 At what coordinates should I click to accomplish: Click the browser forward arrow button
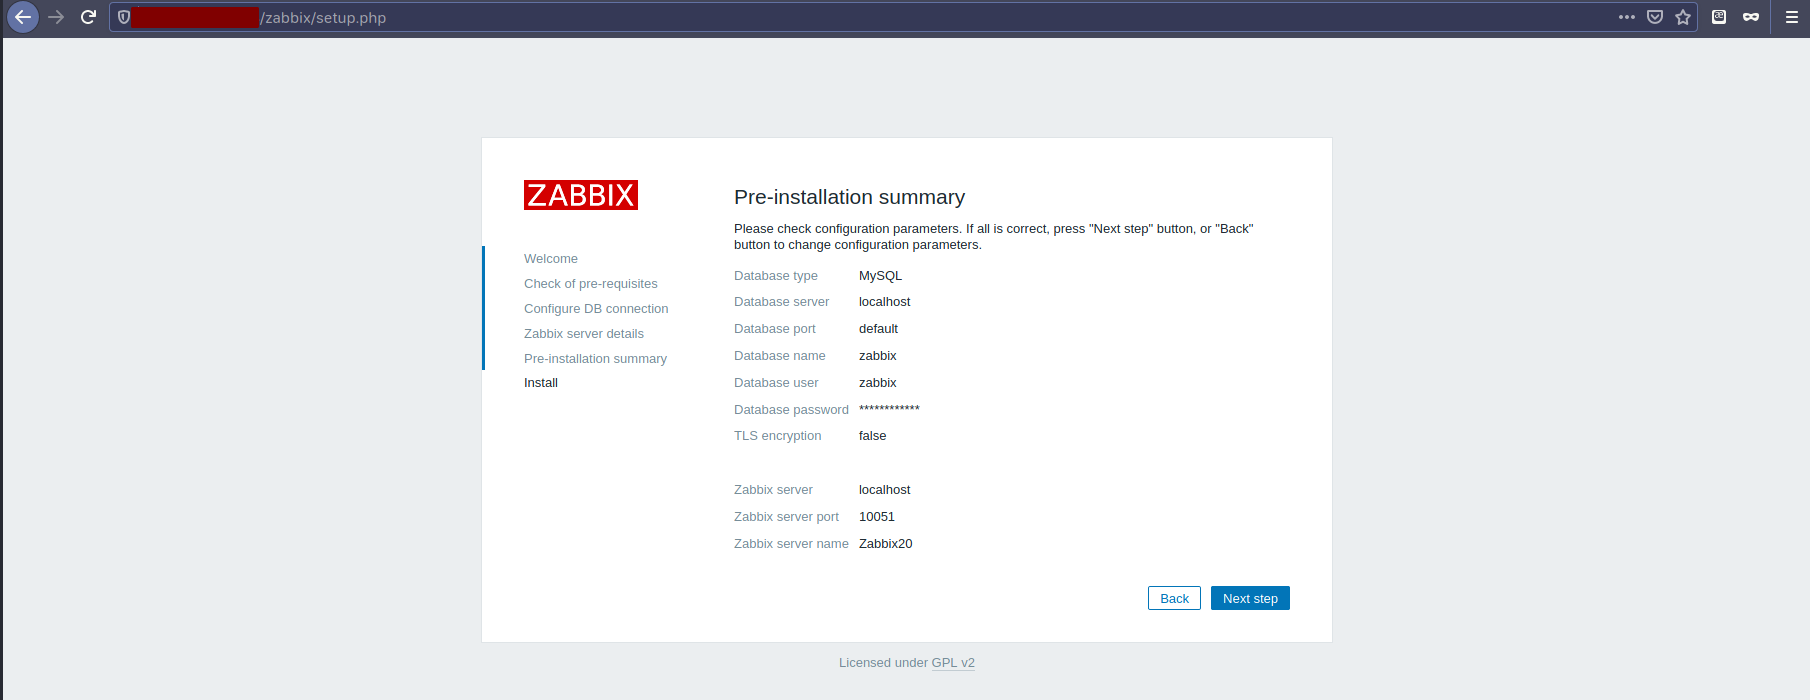coord(56,17)
